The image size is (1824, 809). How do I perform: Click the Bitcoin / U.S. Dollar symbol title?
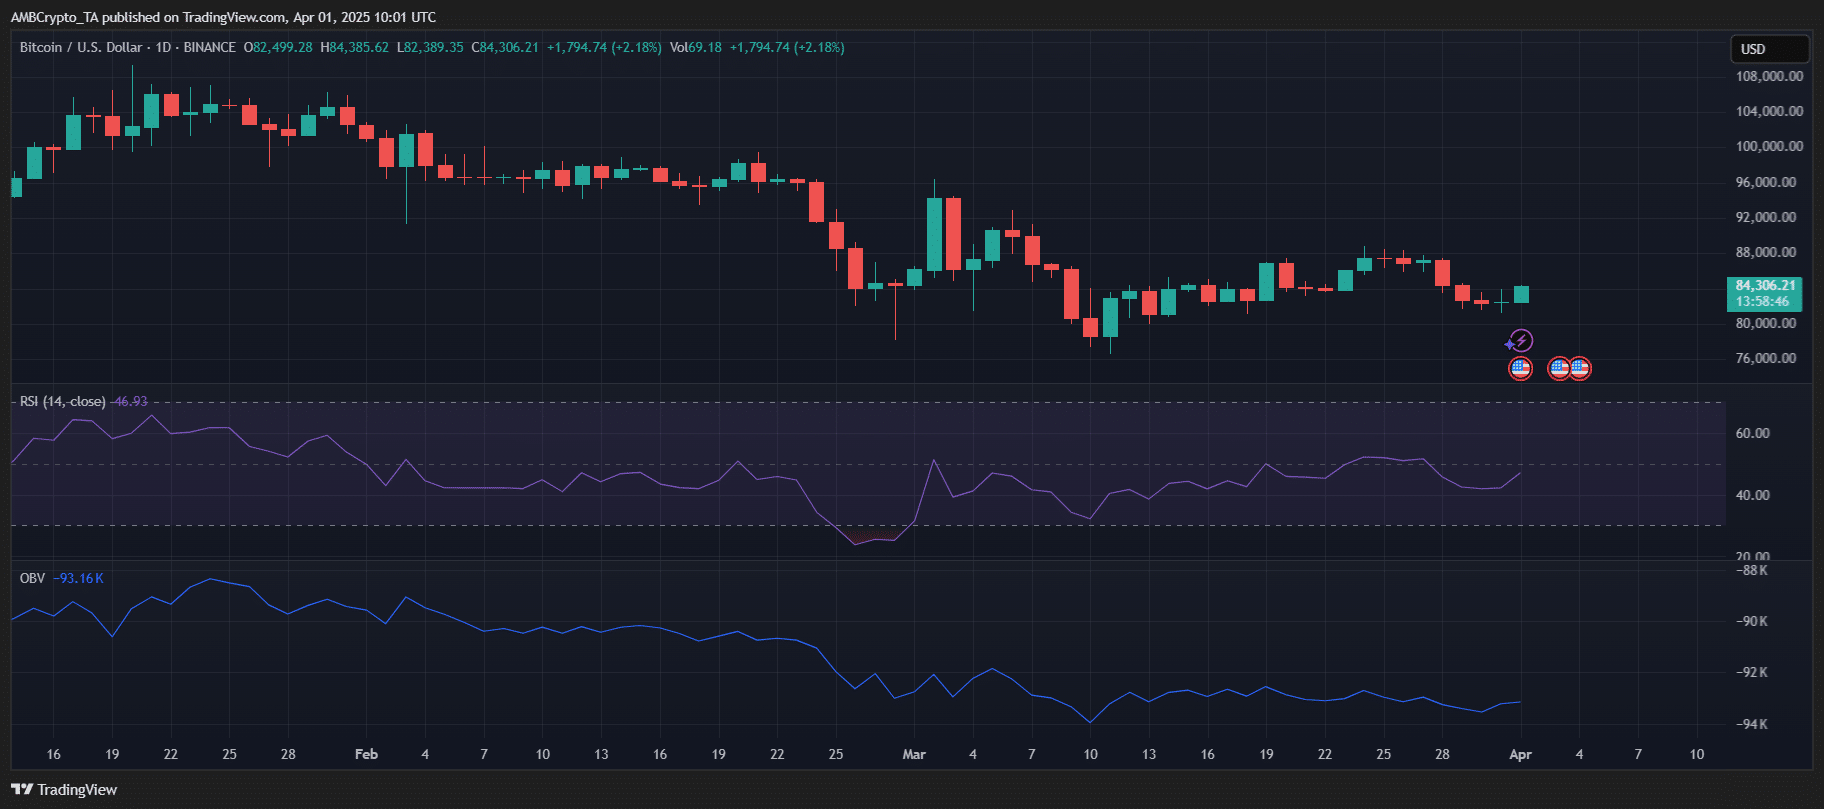(82, 48)
